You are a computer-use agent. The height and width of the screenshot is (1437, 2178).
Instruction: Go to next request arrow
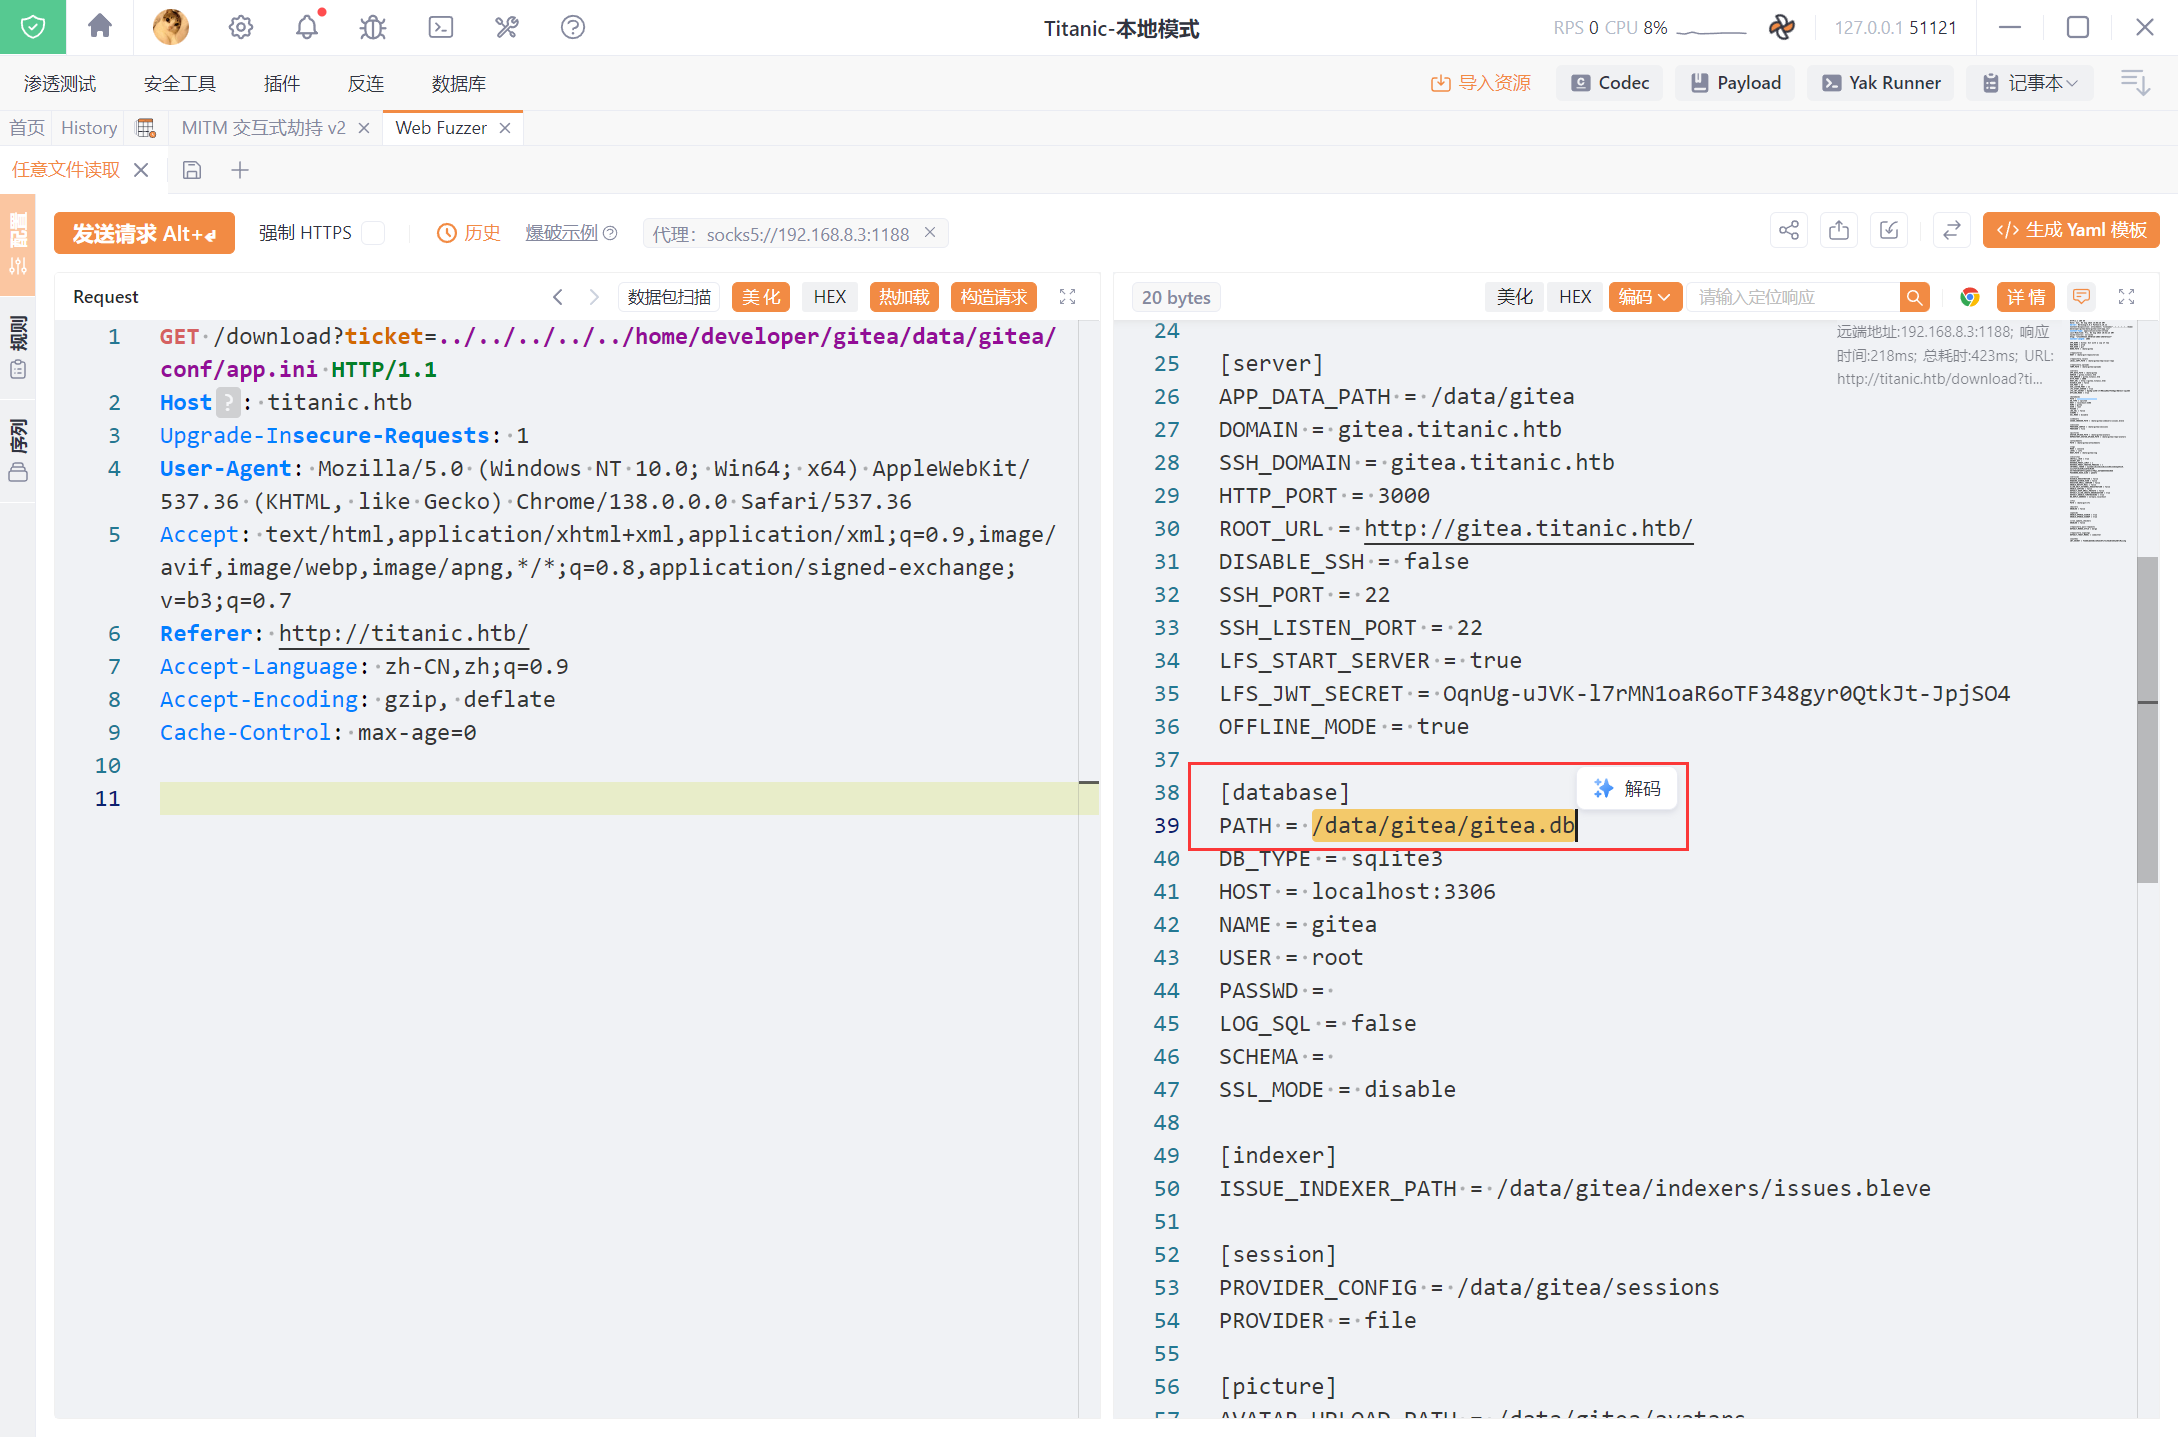pyautogui.click(x=594, y=297)
